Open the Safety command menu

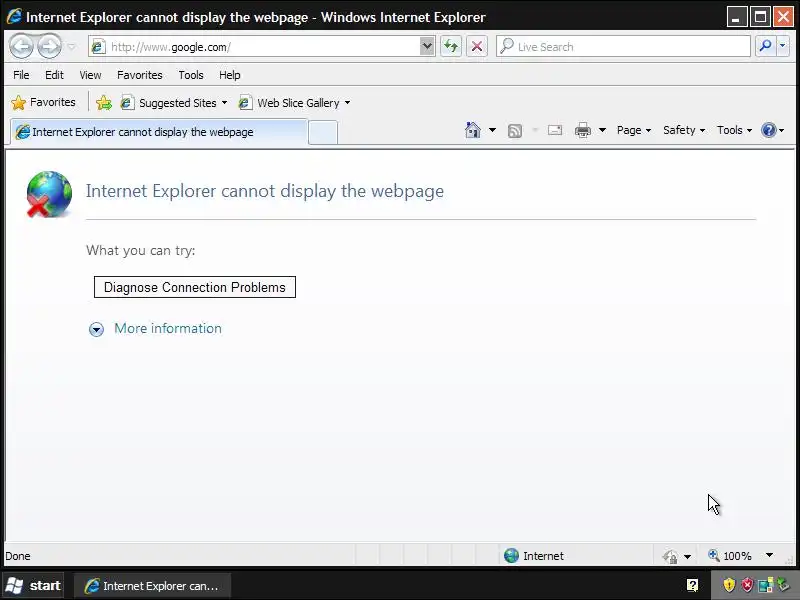pyautogui.click(x=684, y=130)
